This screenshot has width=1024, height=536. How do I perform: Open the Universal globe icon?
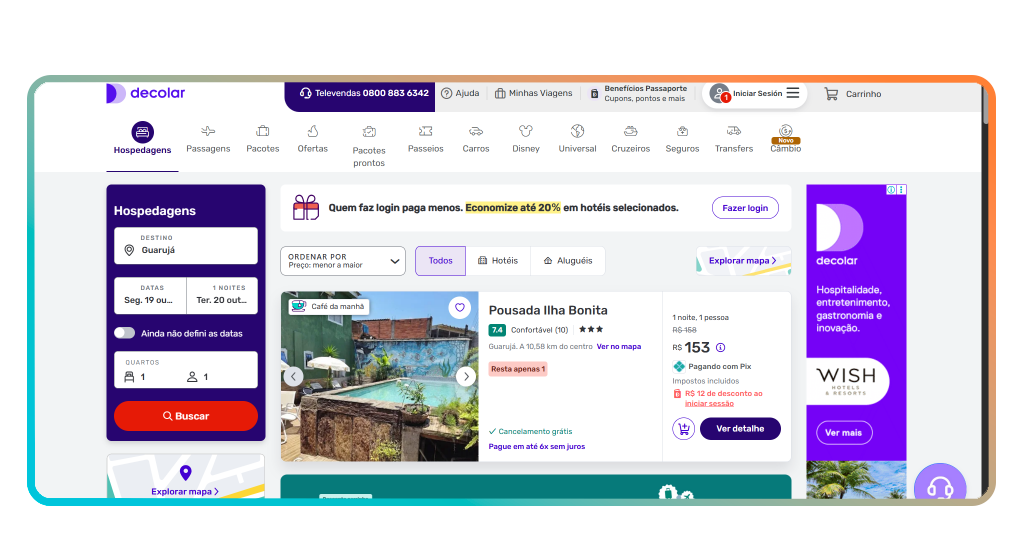pyautogui.click(x=577, y=131)
